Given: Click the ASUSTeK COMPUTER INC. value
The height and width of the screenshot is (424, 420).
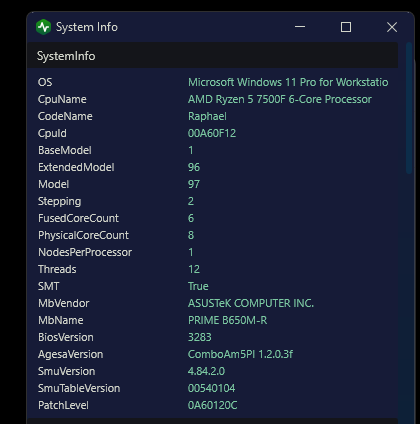Looking at the screenshot, I should coord(251,303).
